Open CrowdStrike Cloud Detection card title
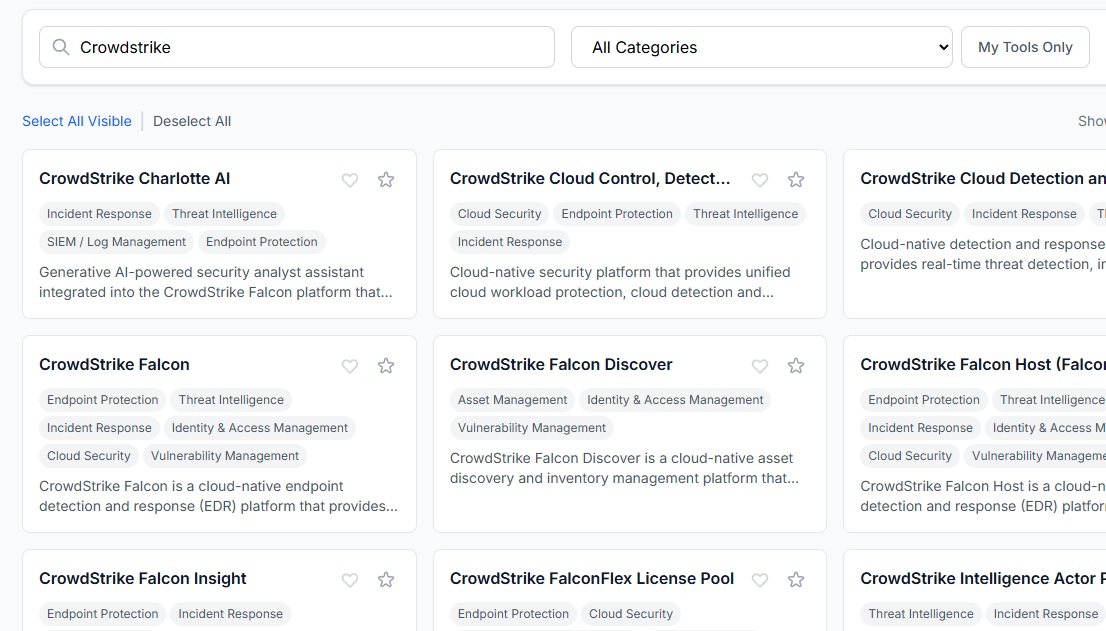Screen dimensions: 1106x631 click(x=983, y=178)
